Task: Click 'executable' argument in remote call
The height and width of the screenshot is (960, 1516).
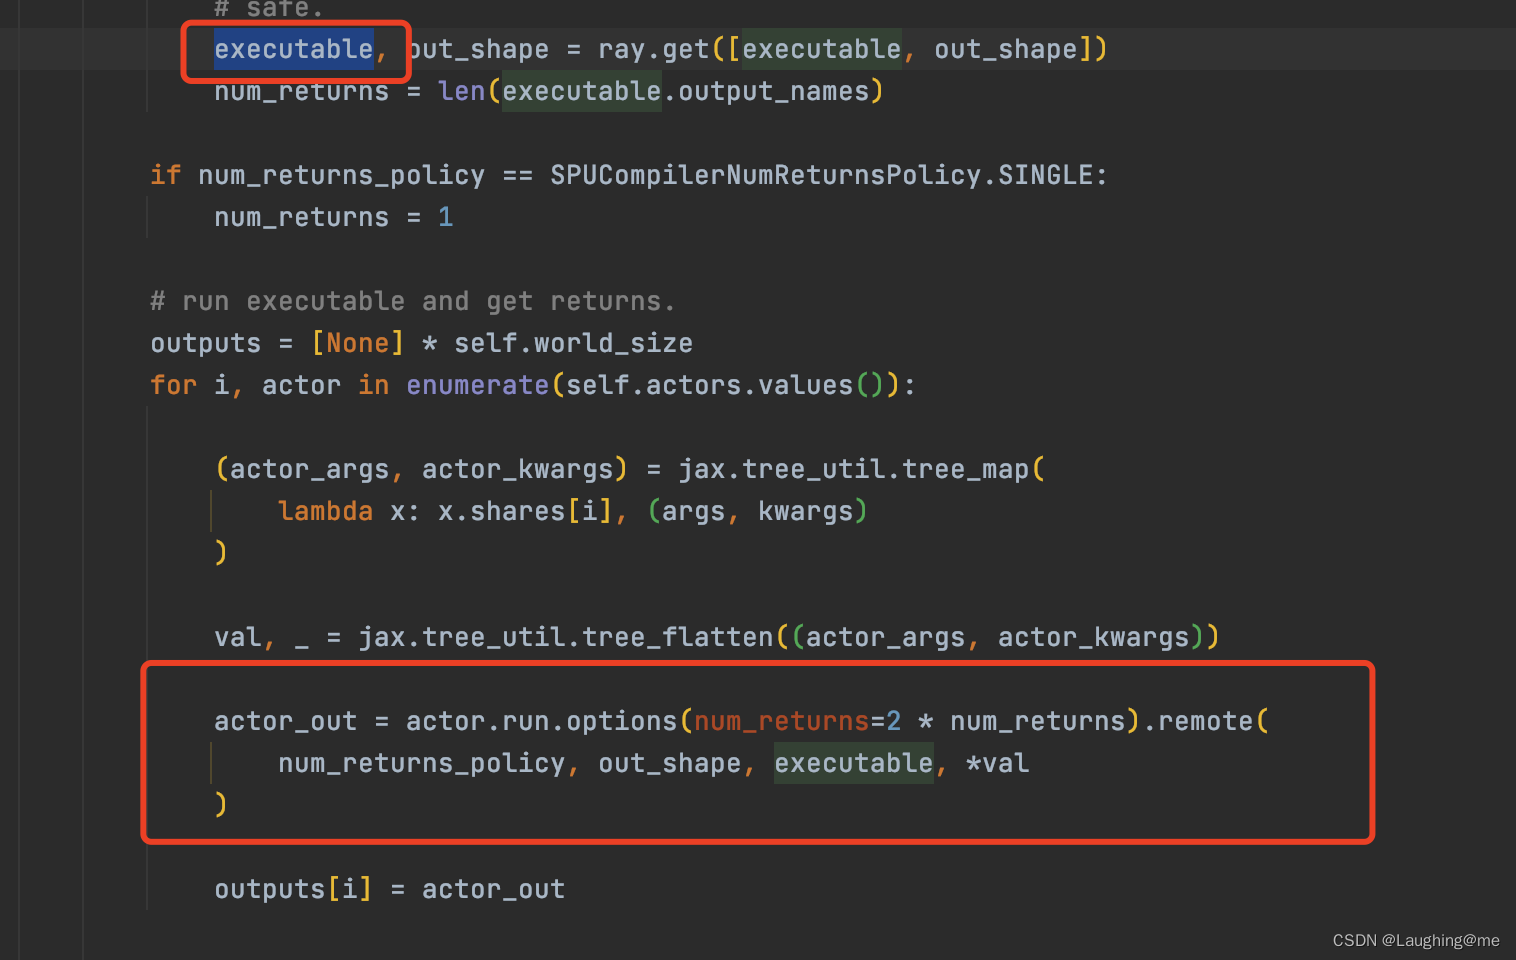Action: 853,763
